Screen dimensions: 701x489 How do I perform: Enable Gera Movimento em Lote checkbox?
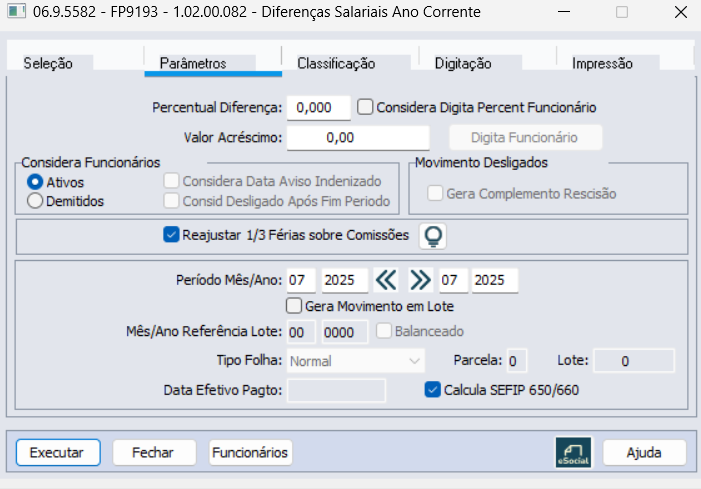(x=294, y=306)
